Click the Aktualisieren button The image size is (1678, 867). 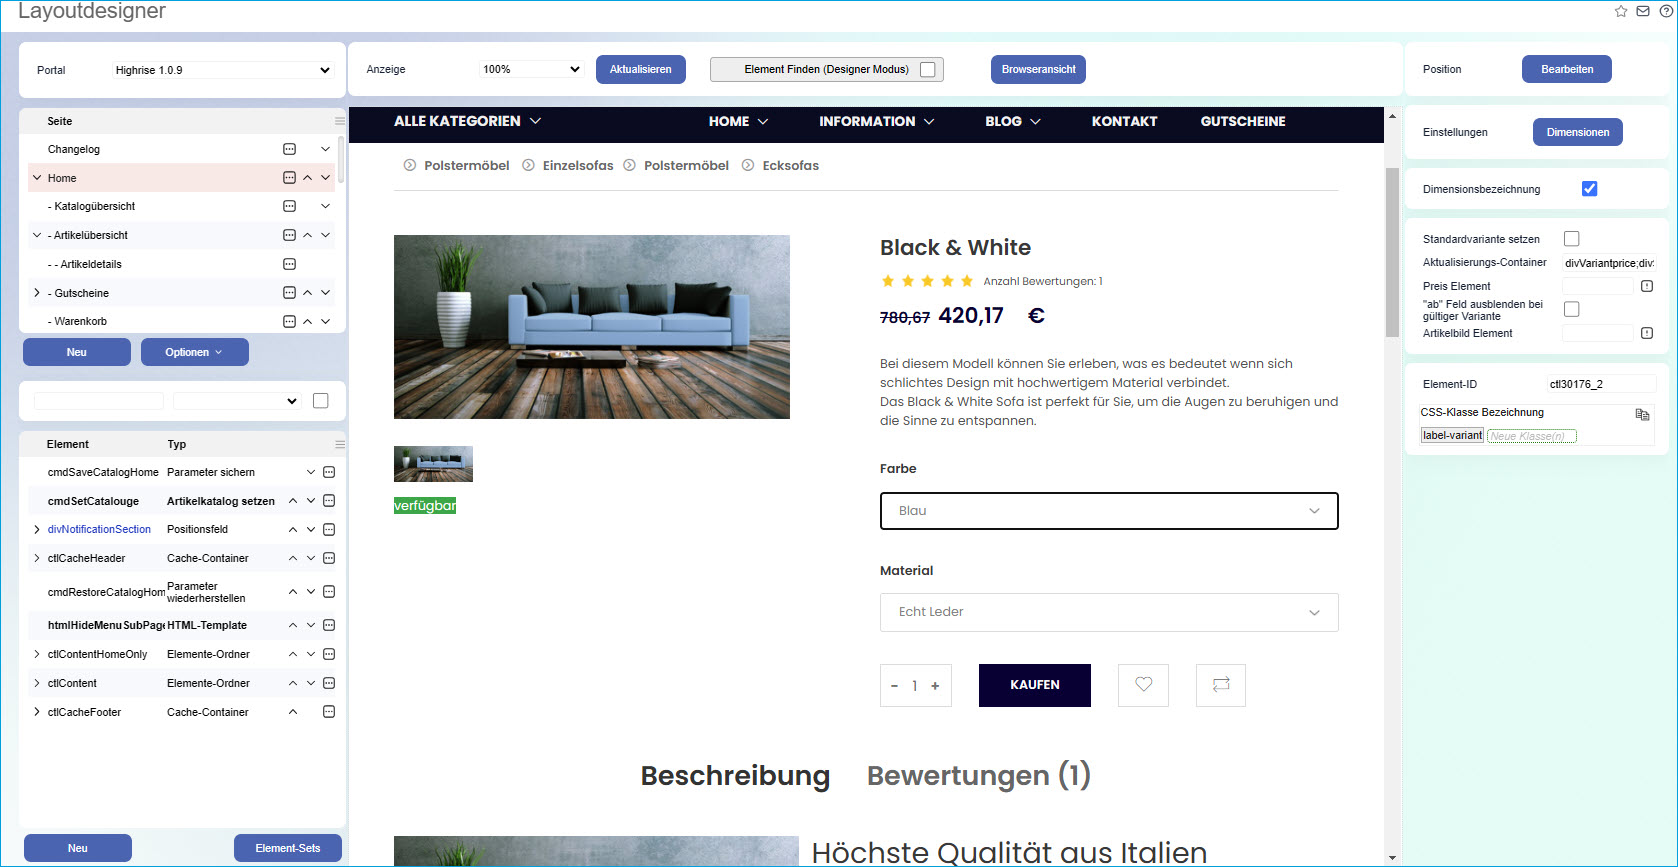[641, 69]
